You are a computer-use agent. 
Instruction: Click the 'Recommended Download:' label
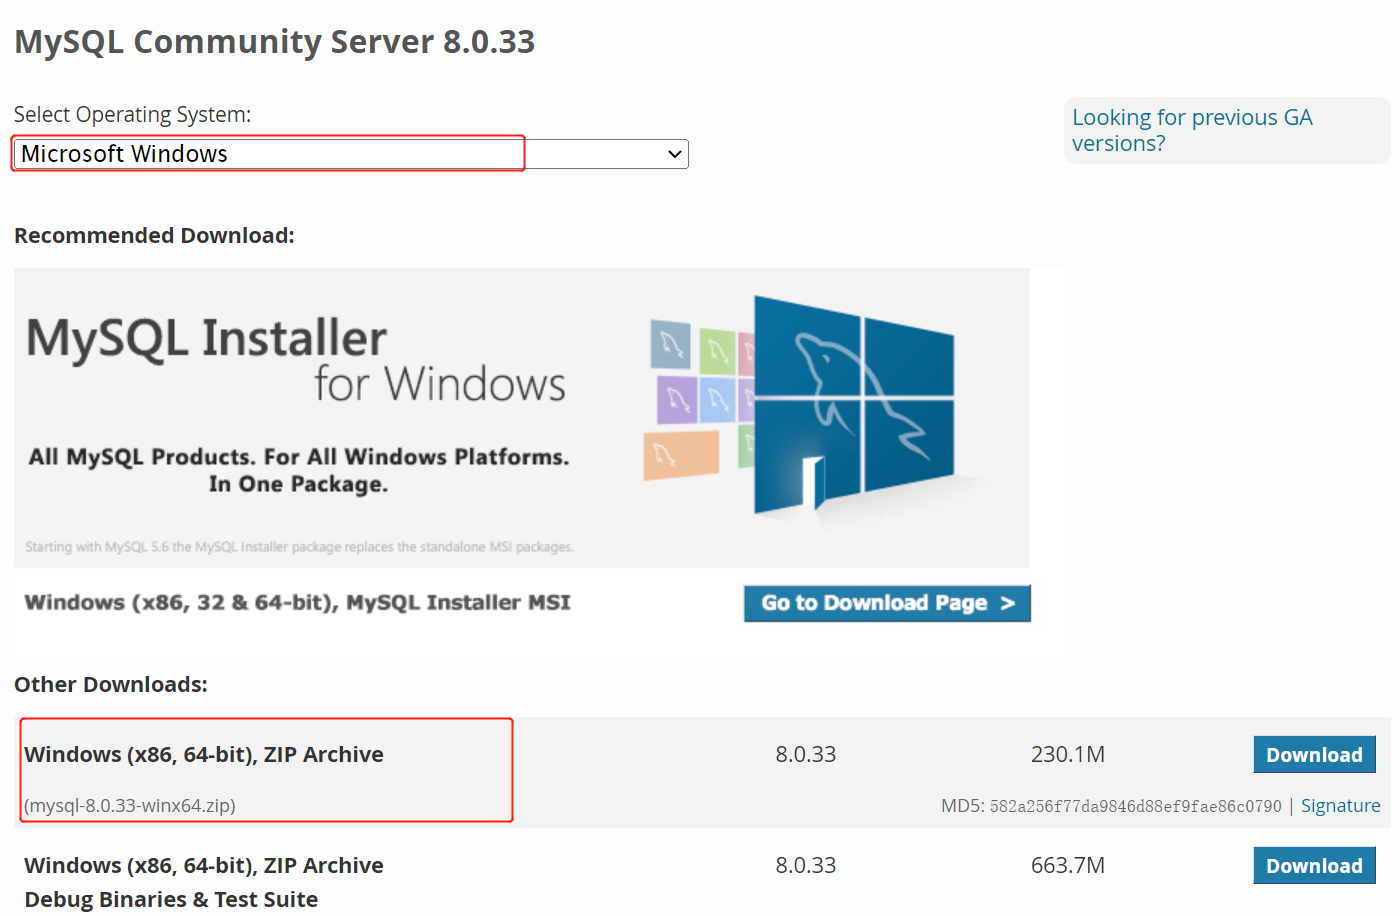(154, 236)
